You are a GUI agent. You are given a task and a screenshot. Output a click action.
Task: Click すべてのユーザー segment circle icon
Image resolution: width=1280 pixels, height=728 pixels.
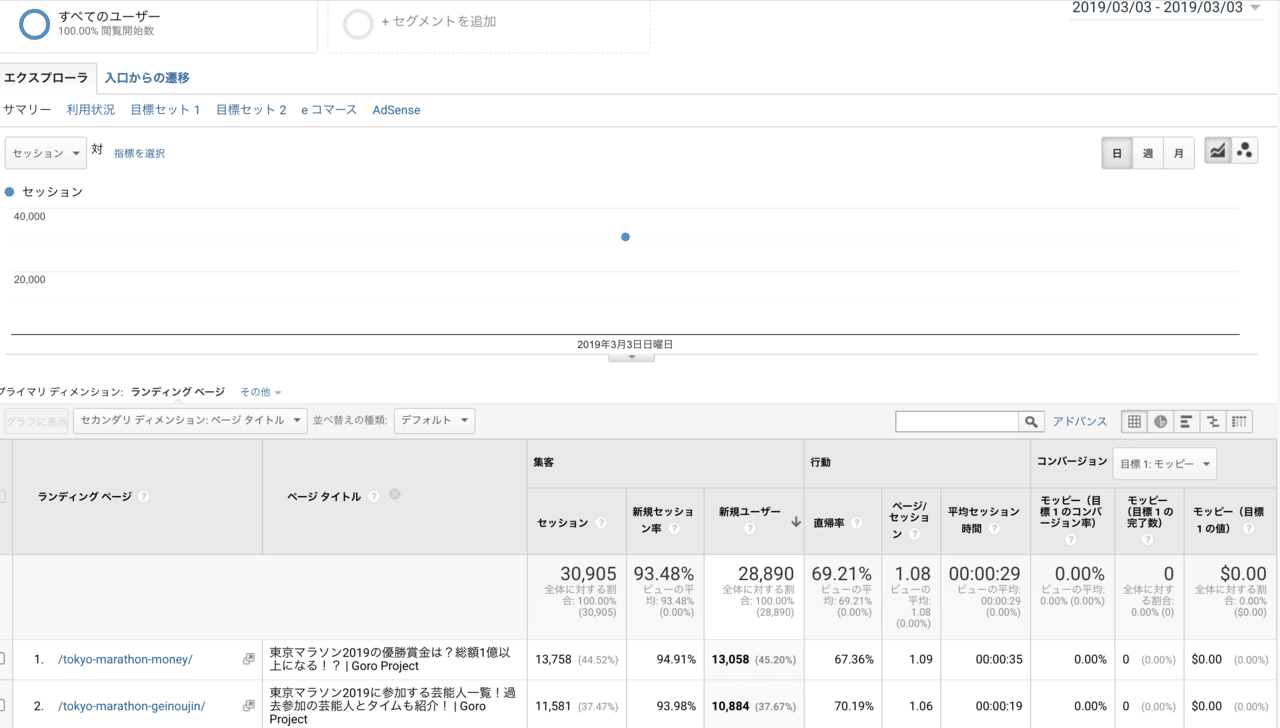coord(35,24)
